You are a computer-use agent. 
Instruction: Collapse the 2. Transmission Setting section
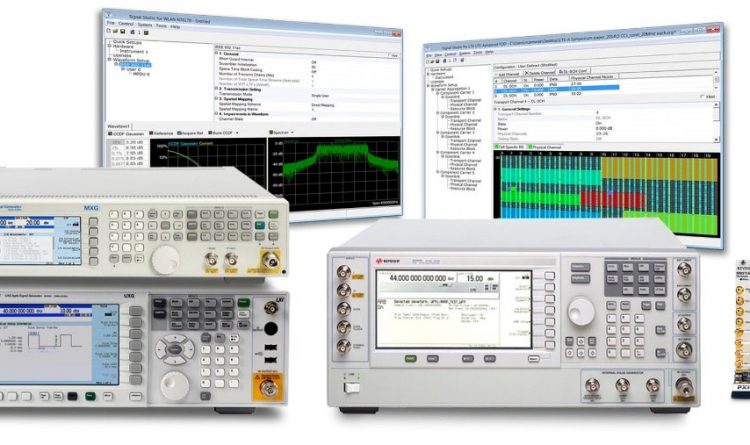(x=216, y=89)
